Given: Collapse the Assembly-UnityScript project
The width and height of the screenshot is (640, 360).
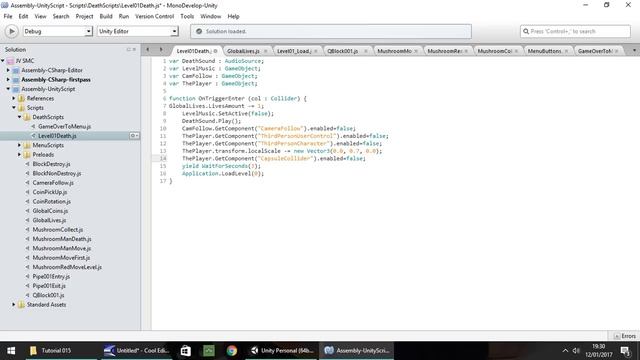Looking at the screenshot, I should (x=8, y=89).
